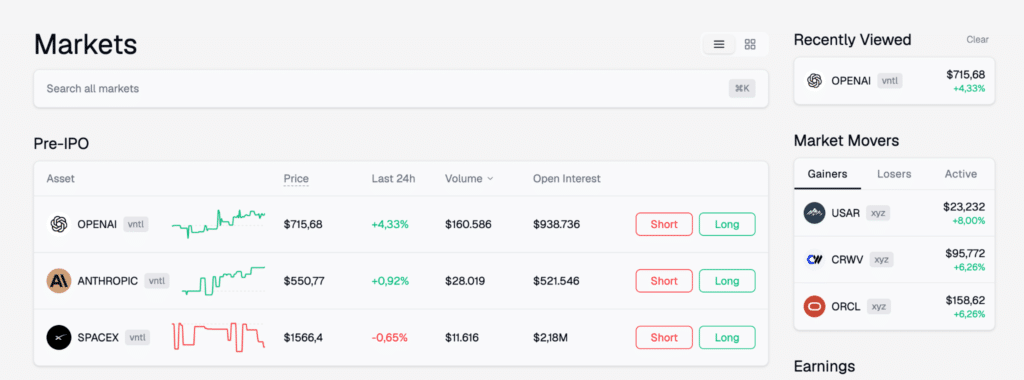Short the OPENAI market
Image resolution: width=1024 pixels, height=380 pixels.
[x=664, y=224]
